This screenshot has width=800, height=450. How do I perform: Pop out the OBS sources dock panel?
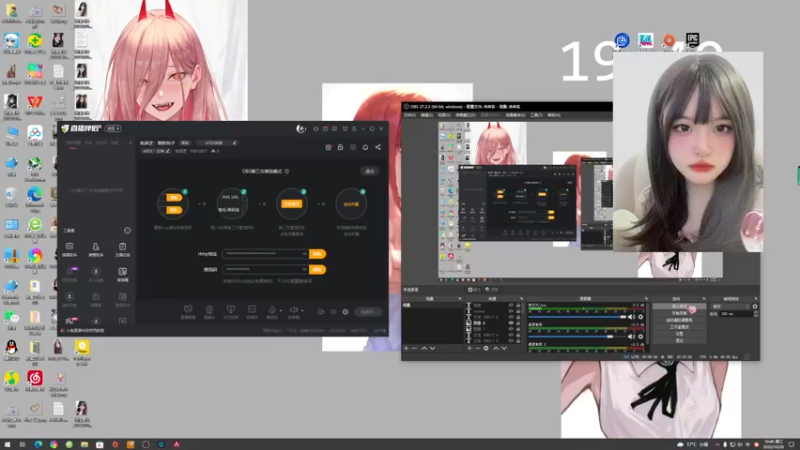521,298
